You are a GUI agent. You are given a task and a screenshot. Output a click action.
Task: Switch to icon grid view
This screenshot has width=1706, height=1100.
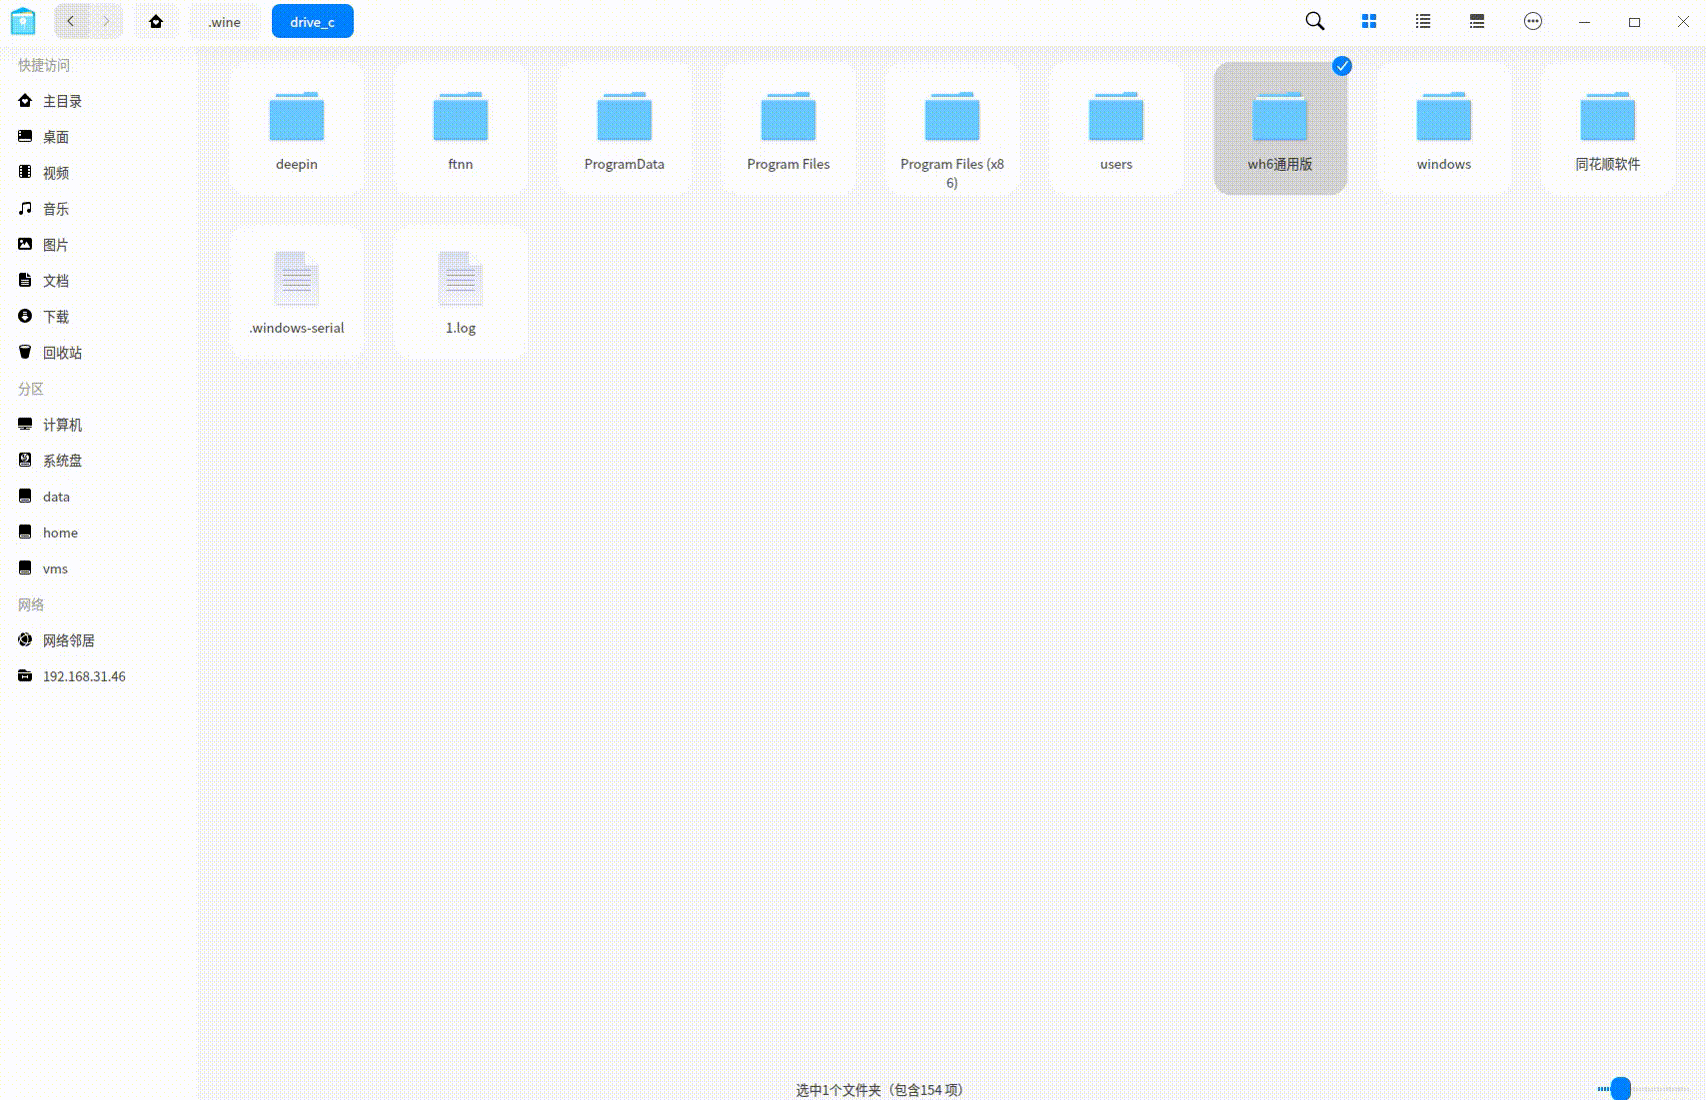point(1369,21)
